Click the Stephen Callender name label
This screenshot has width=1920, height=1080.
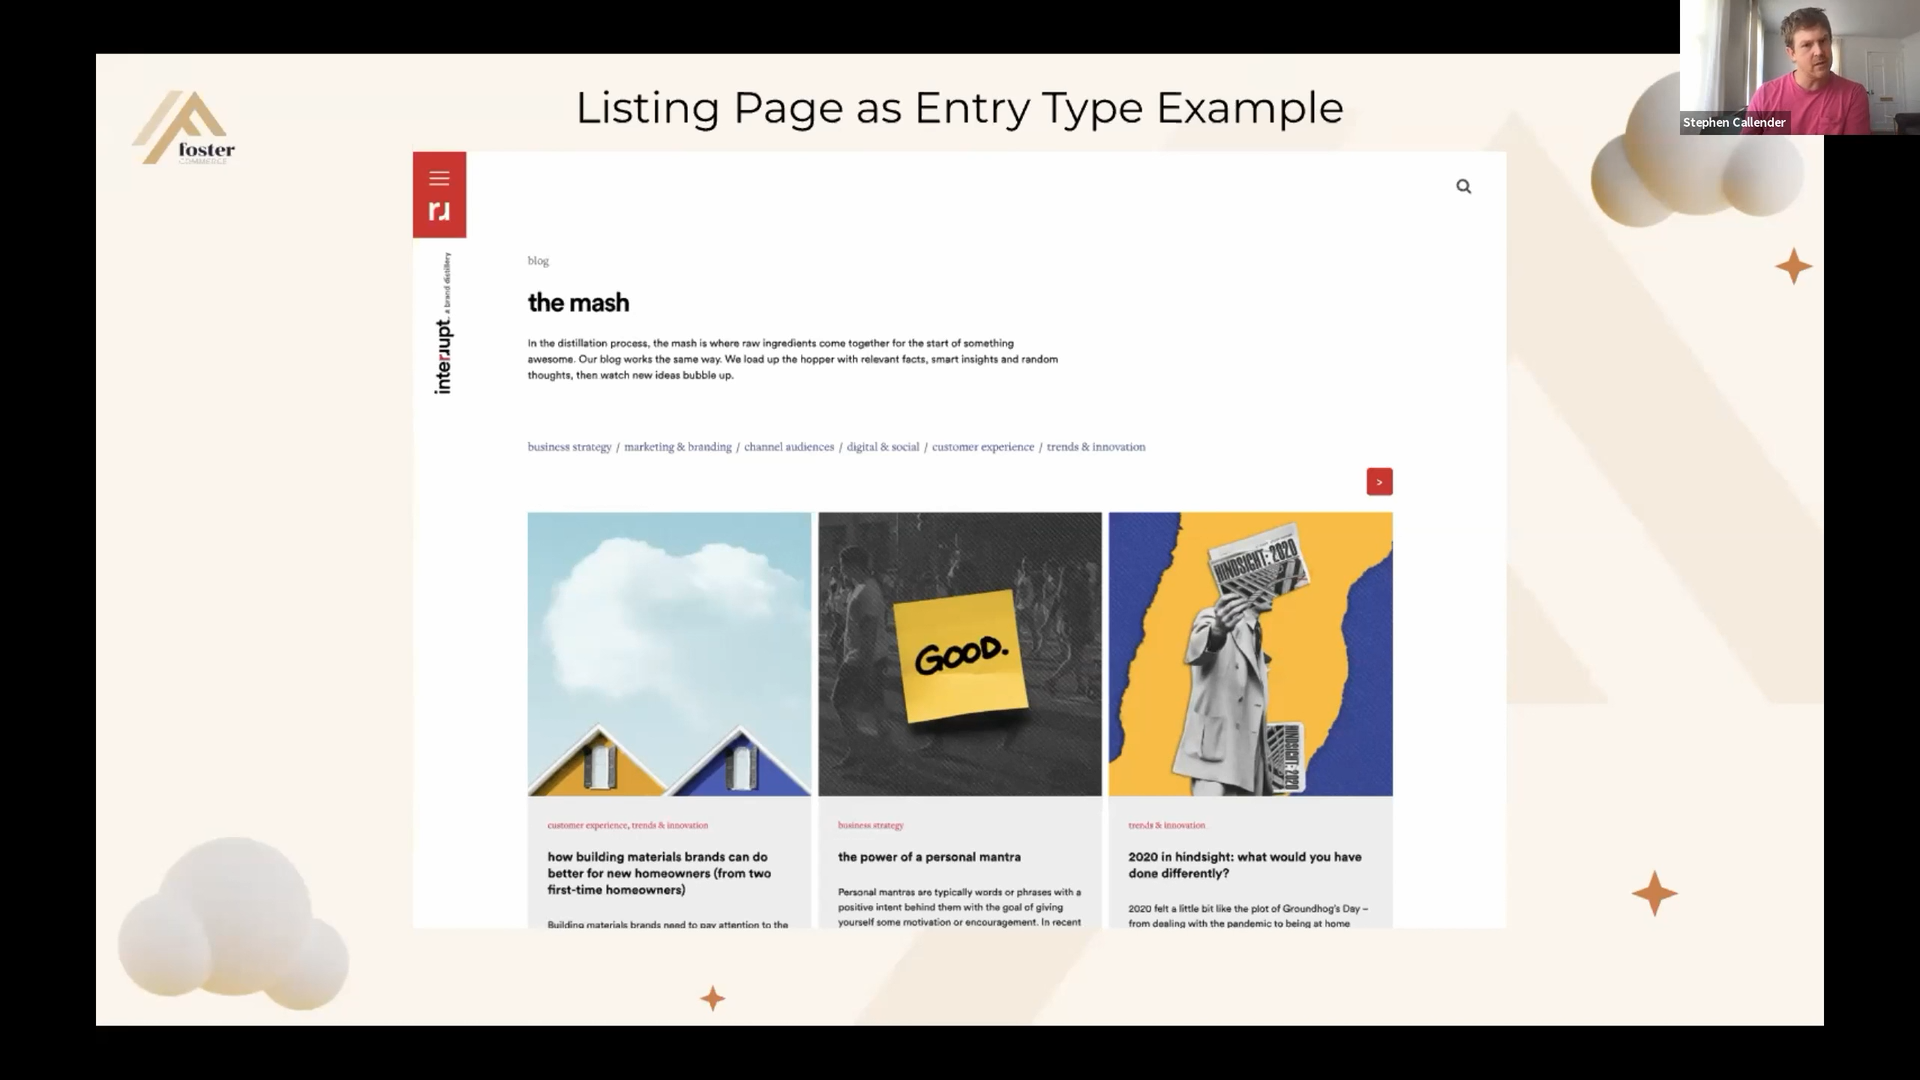1734,122
